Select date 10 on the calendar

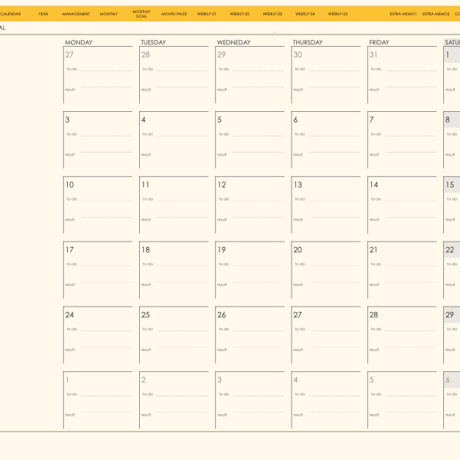[70, 185]
